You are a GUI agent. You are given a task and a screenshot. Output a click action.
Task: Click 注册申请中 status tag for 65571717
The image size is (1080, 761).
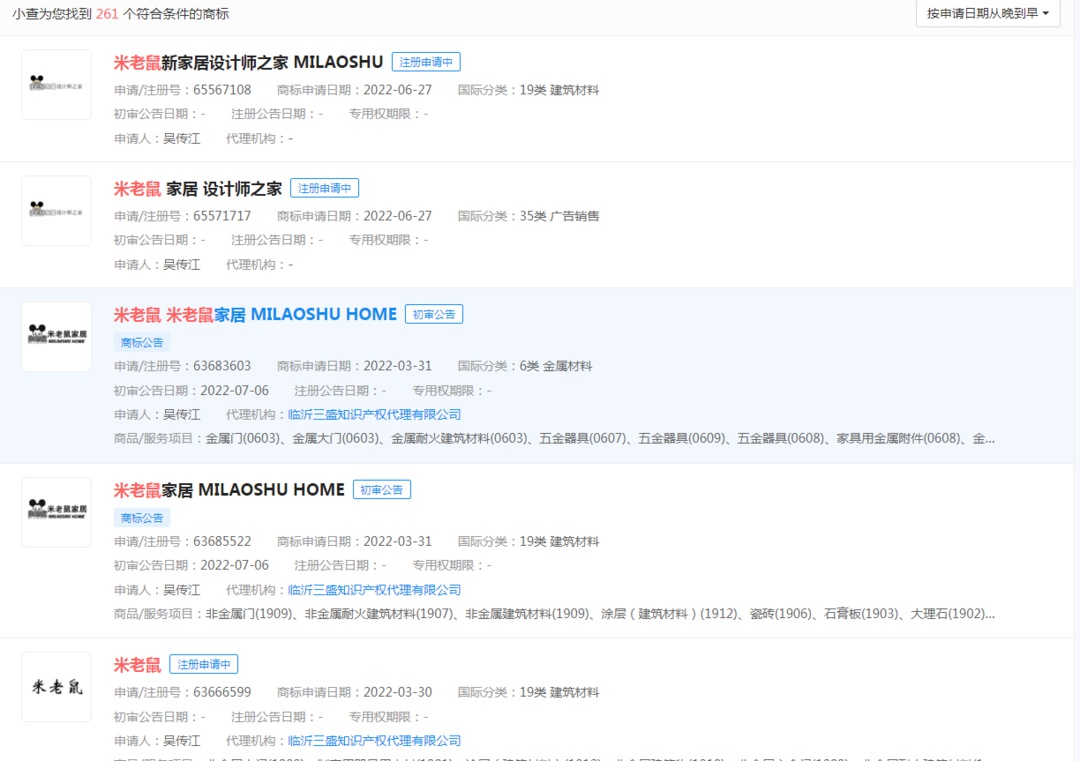point(324,188)
